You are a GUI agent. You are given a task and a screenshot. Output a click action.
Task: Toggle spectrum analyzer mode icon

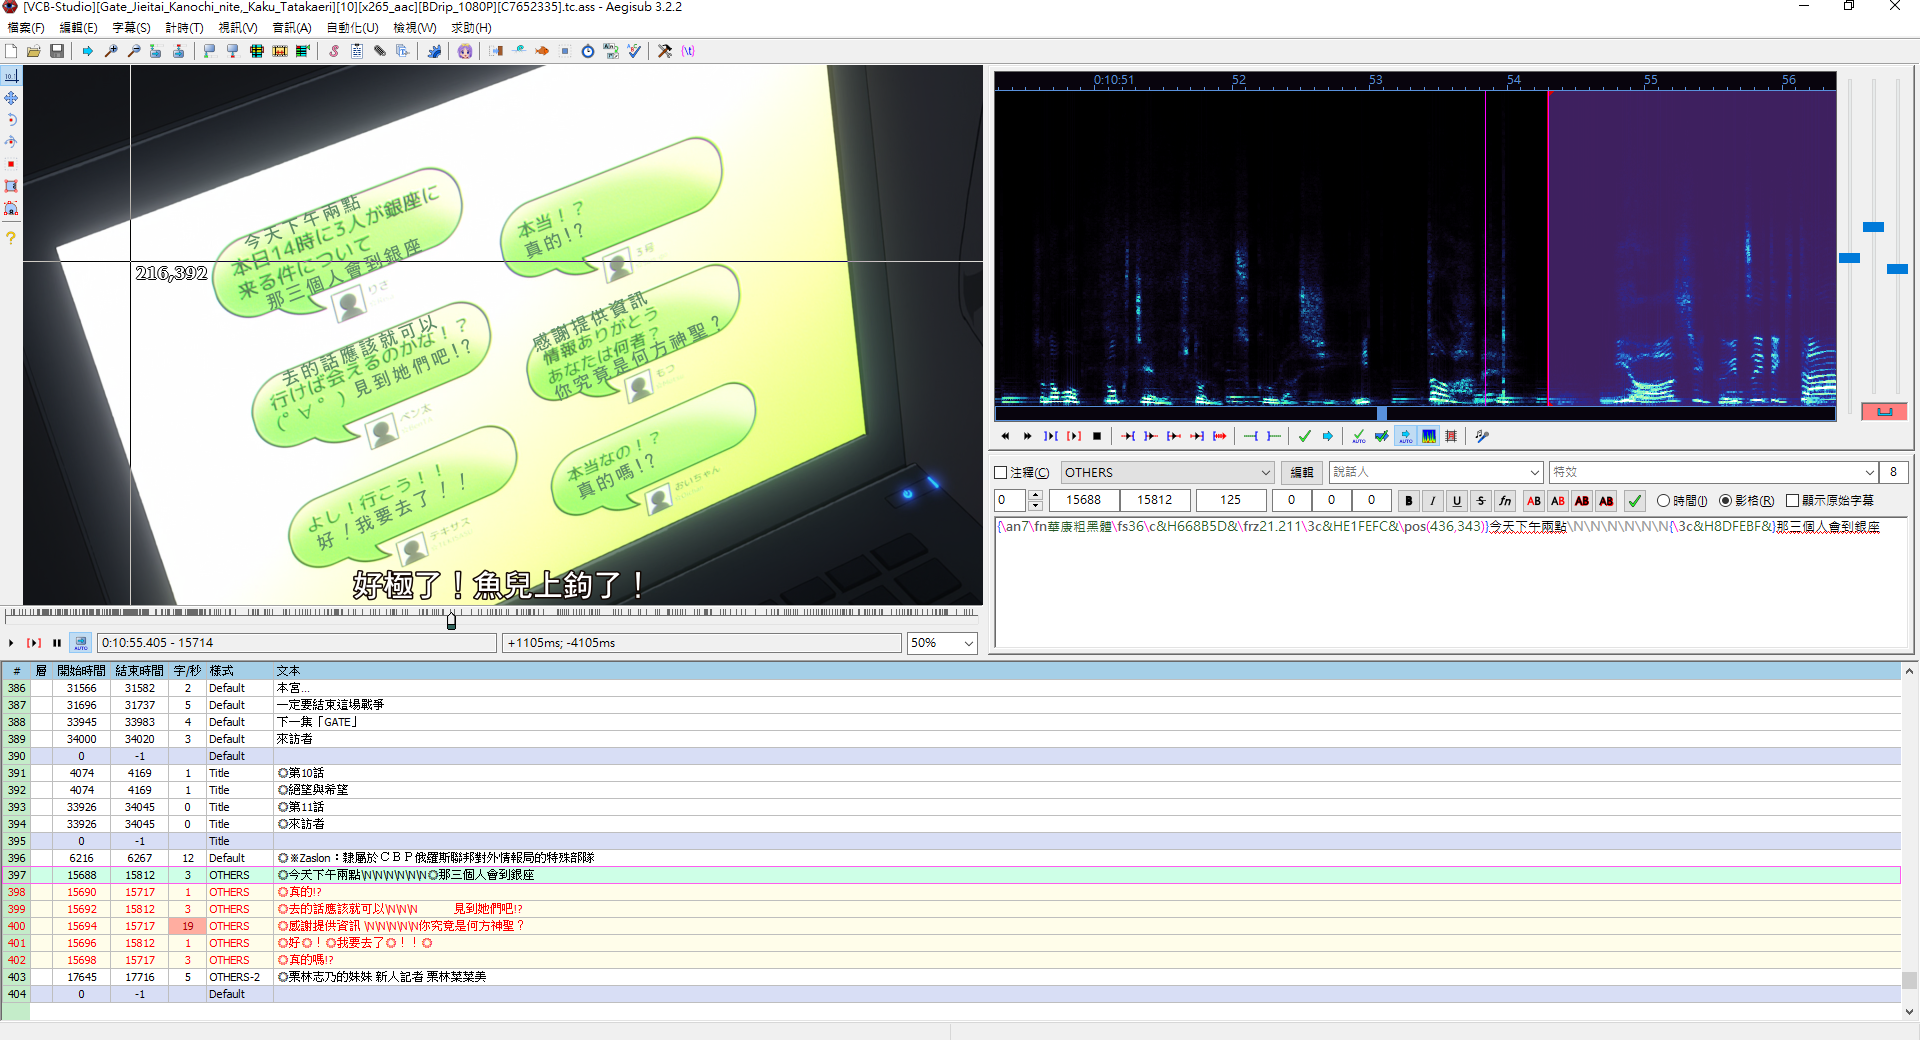[x=1428, y=436]
